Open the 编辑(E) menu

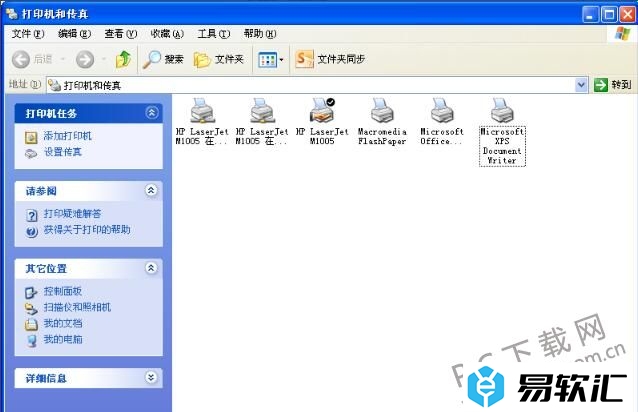click(74, 34)
